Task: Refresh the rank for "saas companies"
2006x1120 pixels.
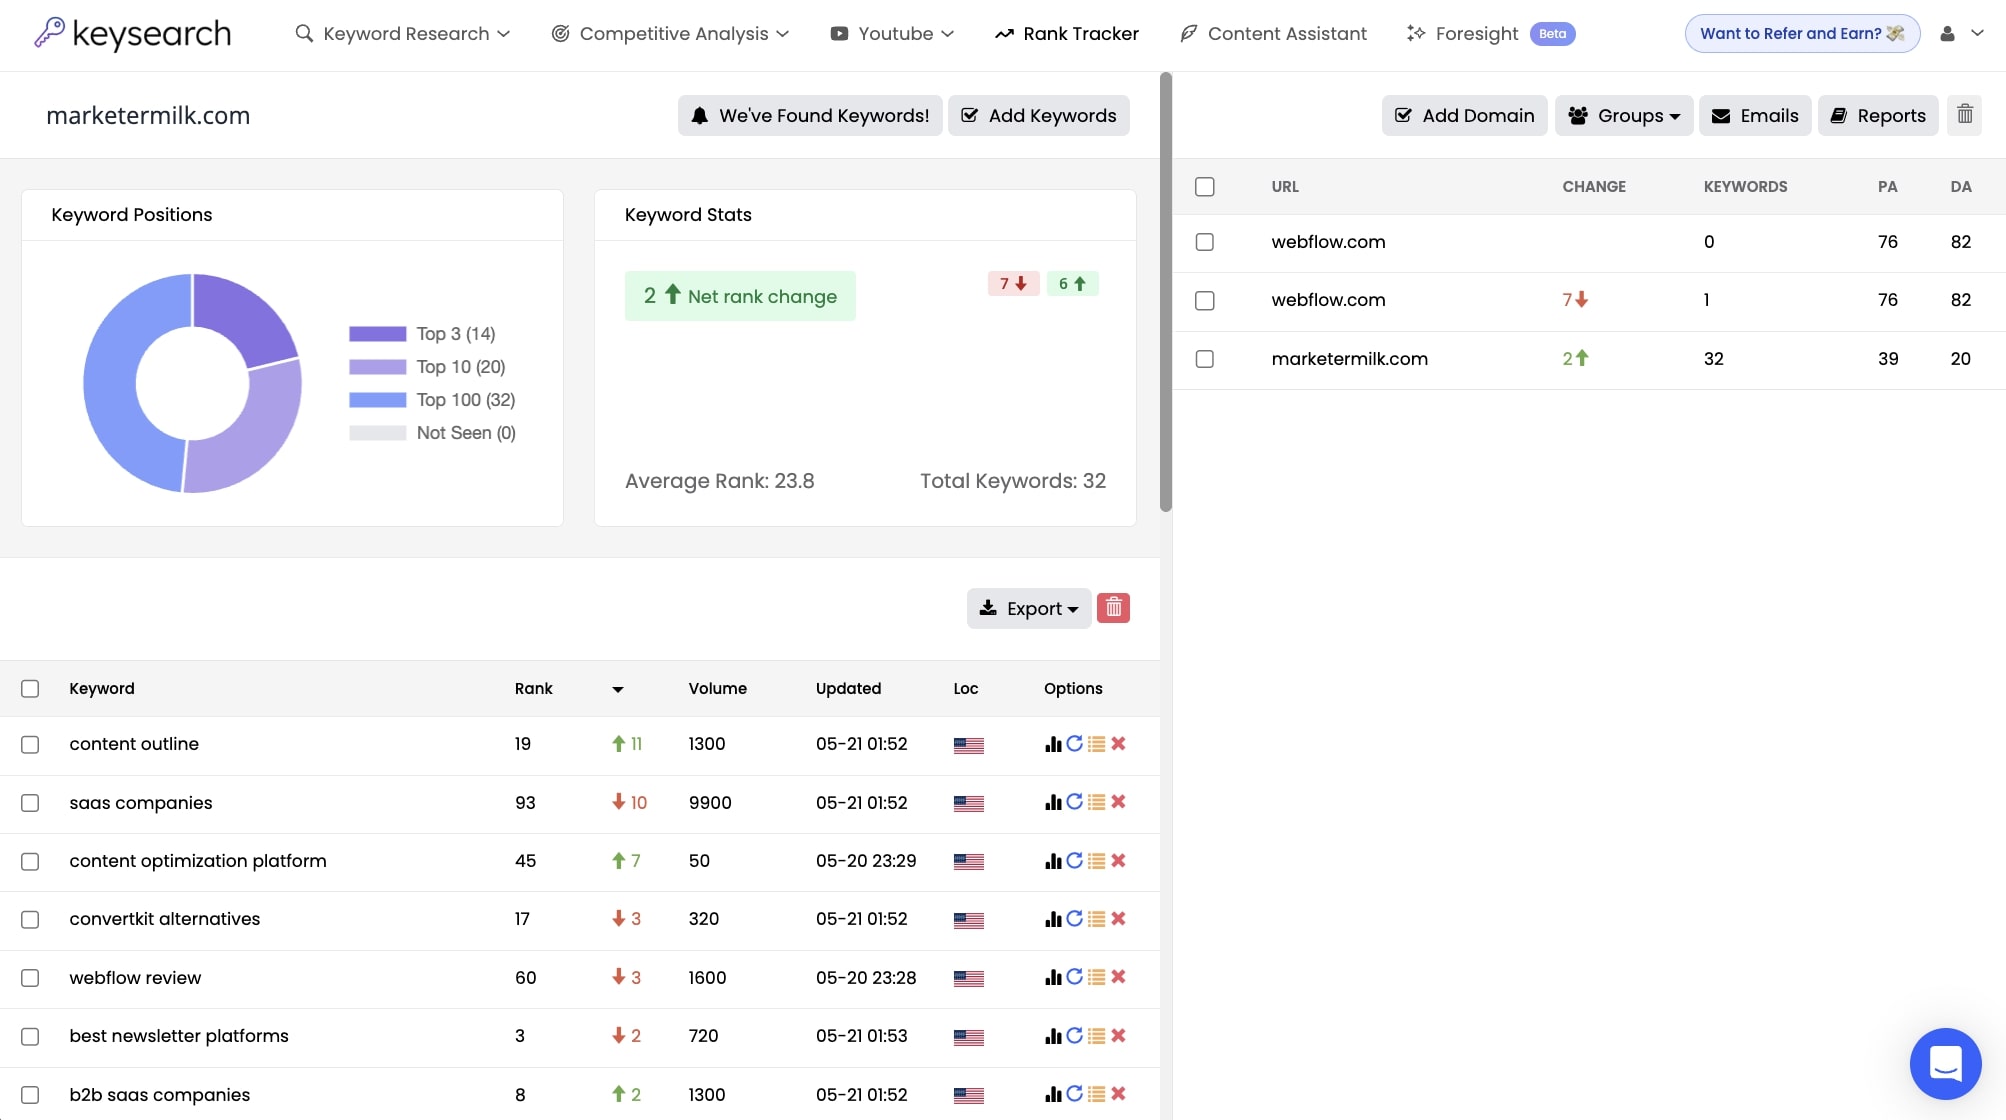Action: coord(1075,802)
